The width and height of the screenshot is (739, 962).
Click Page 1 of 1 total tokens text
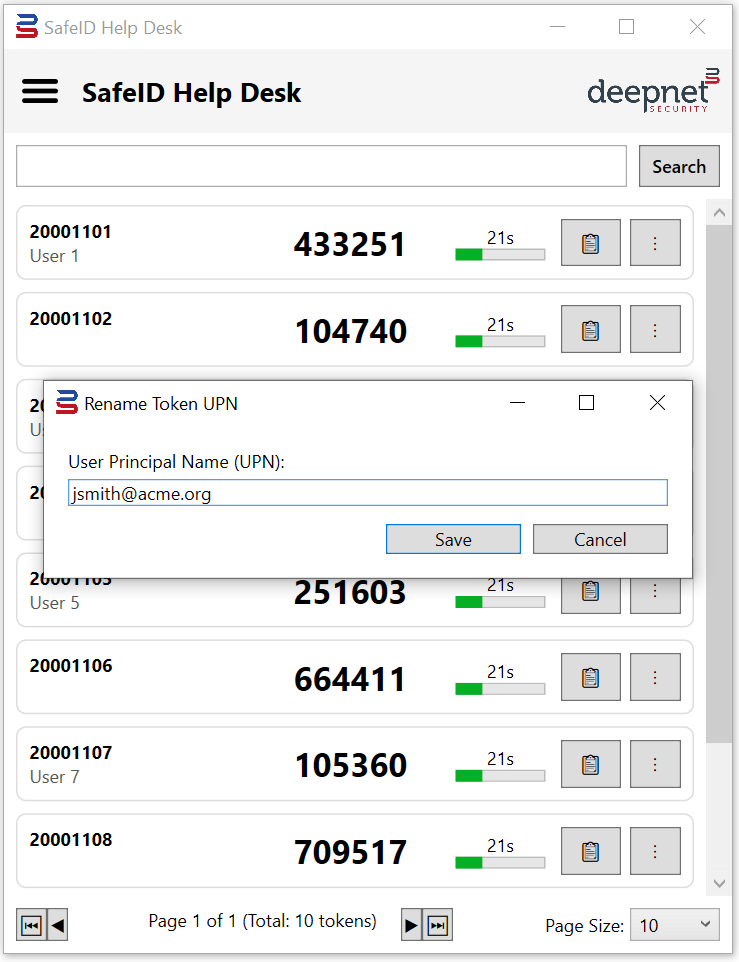pos(262,921)
